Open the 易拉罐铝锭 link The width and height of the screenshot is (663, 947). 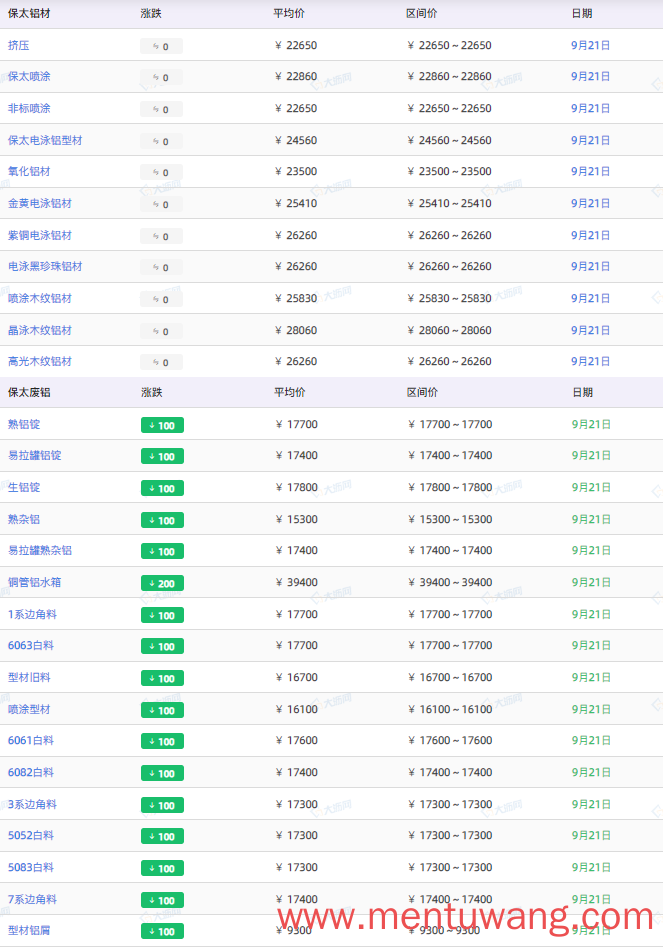pos(34,455)
